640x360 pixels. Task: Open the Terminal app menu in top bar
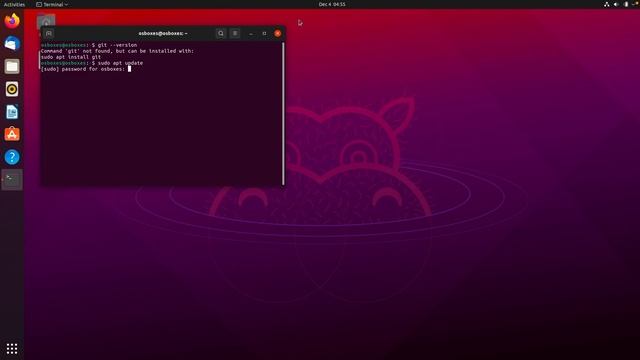(x=52, y=4)
